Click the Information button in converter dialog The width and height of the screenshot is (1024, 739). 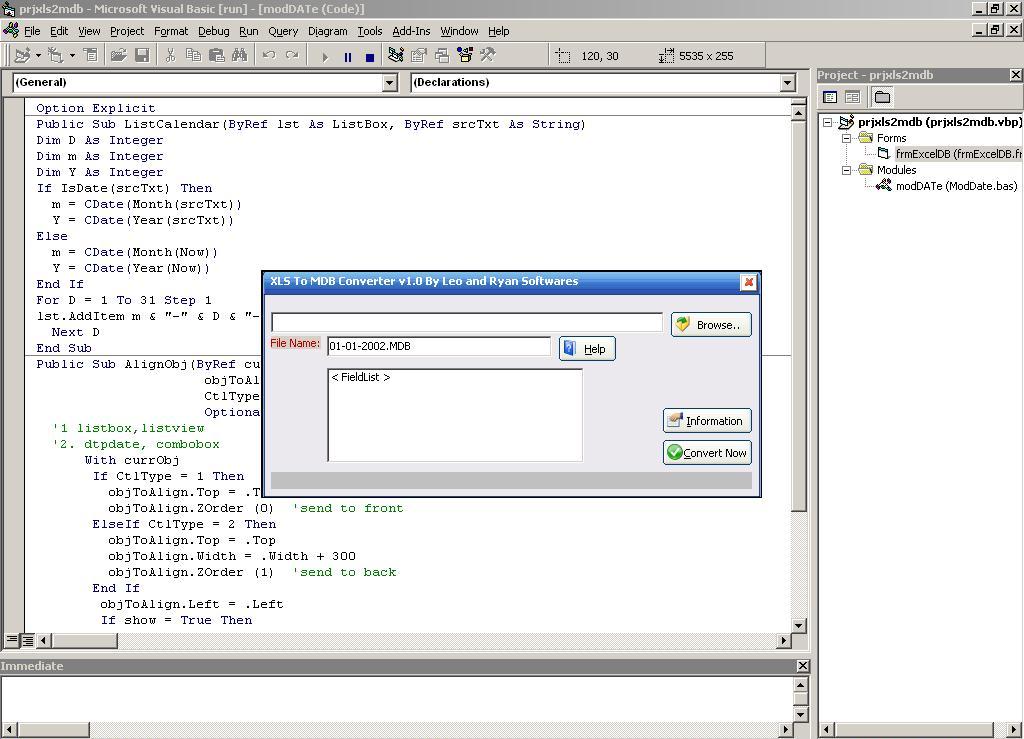707,421
